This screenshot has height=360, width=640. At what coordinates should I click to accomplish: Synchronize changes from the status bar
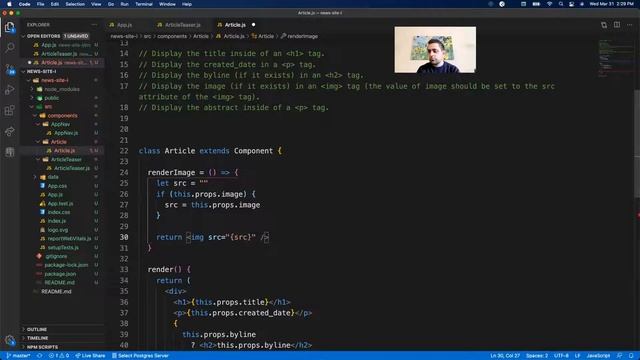tap(40, 356)
